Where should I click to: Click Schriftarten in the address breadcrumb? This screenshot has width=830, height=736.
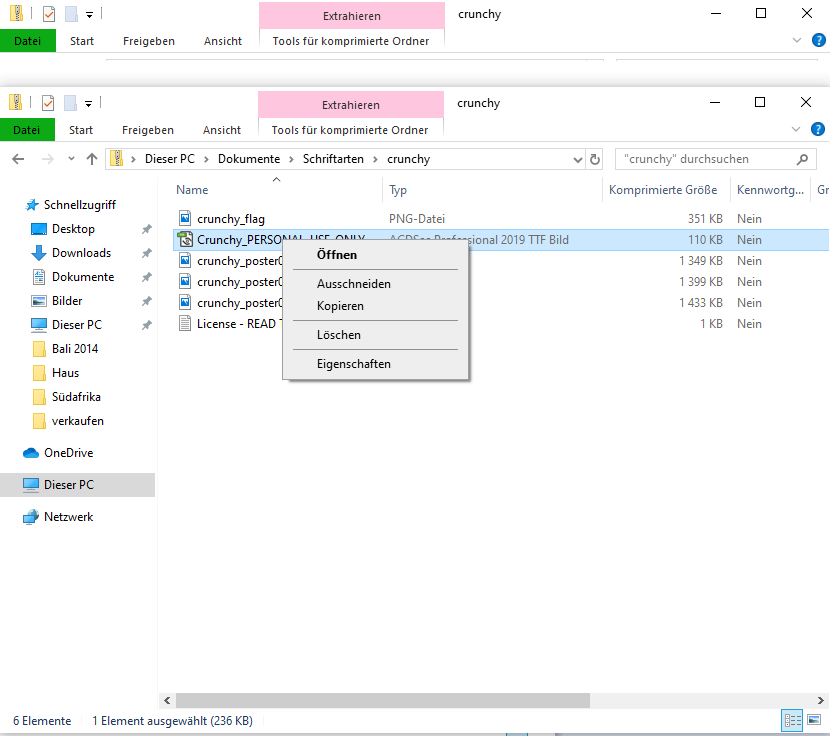click(x=333, y=159)
